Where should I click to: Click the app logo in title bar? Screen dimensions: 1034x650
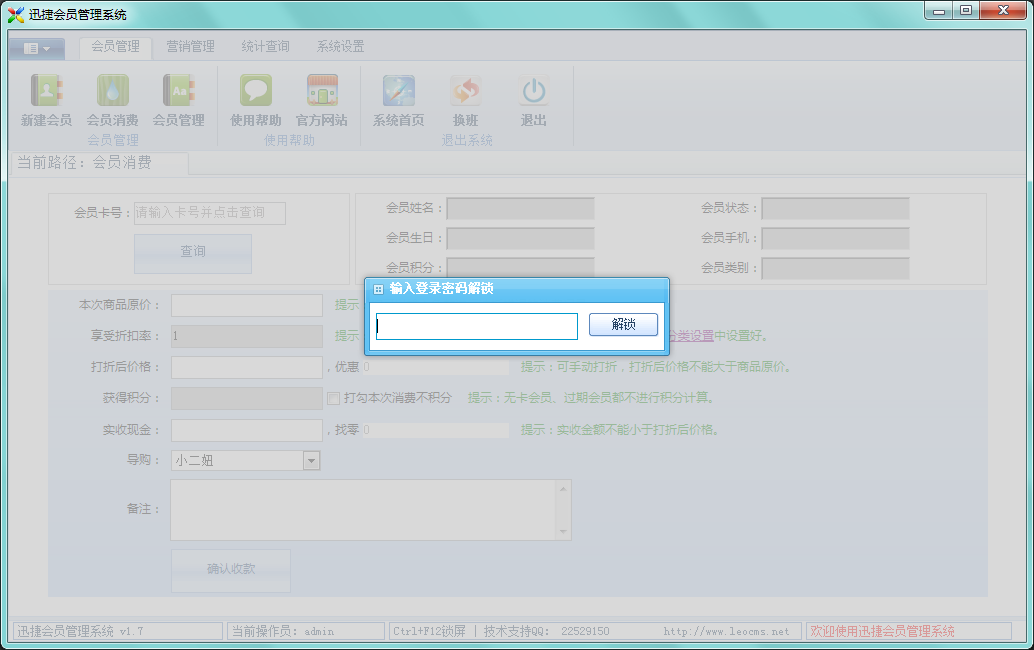click(16, 15)
